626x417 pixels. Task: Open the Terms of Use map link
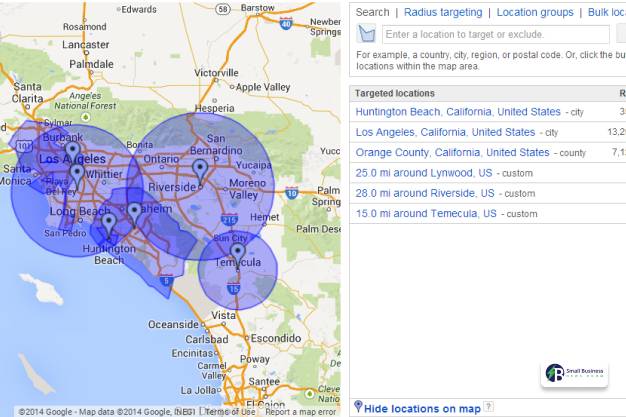230,412
